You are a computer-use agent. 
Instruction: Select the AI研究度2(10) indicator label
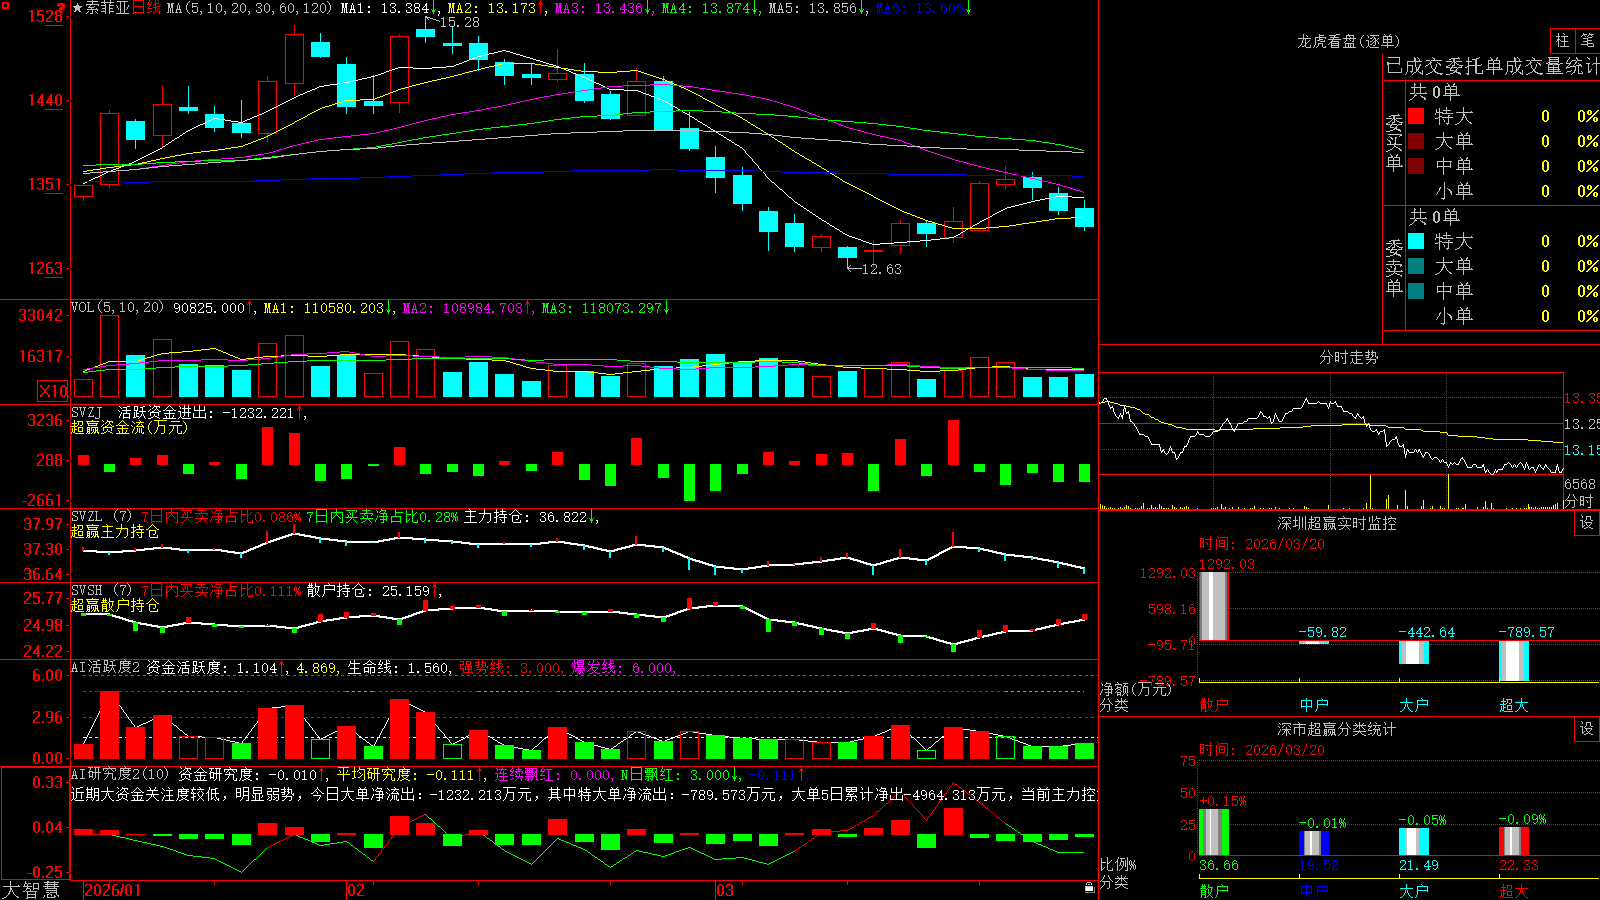point(121,774)
